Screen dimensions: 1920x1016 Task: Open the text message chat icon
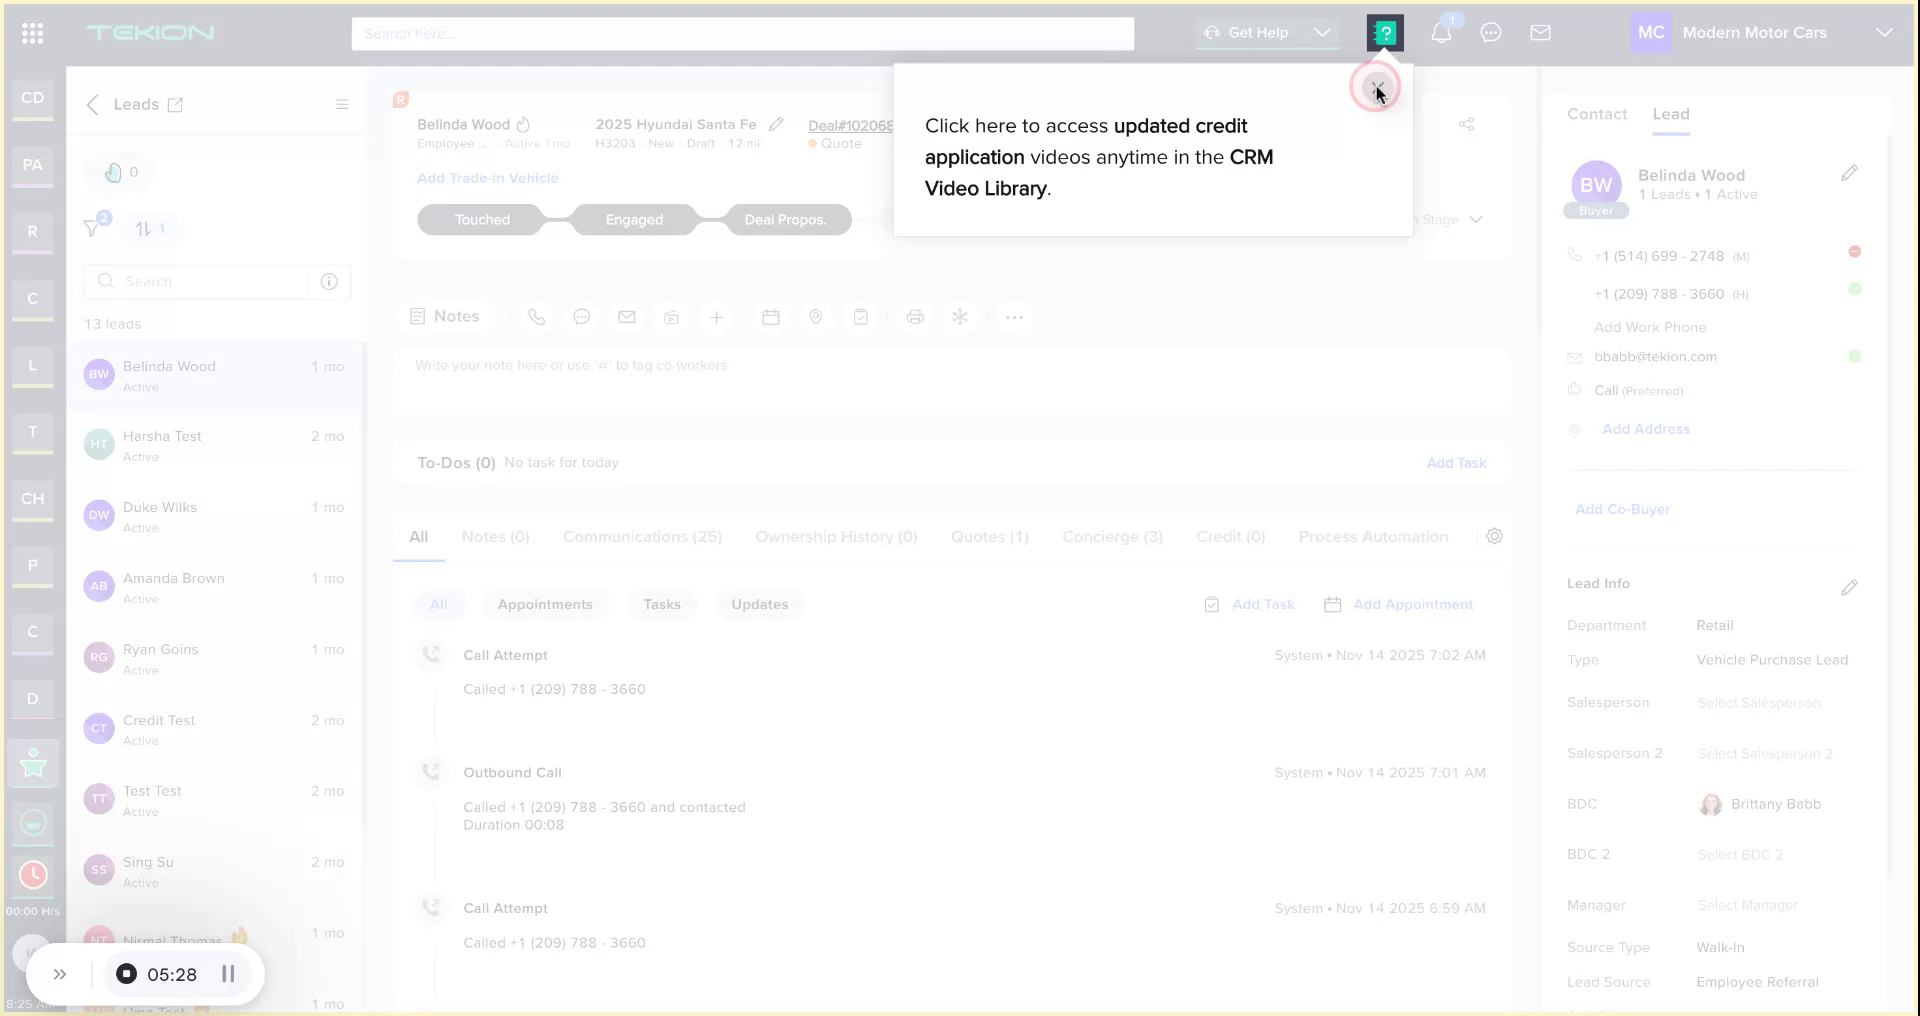582,317
